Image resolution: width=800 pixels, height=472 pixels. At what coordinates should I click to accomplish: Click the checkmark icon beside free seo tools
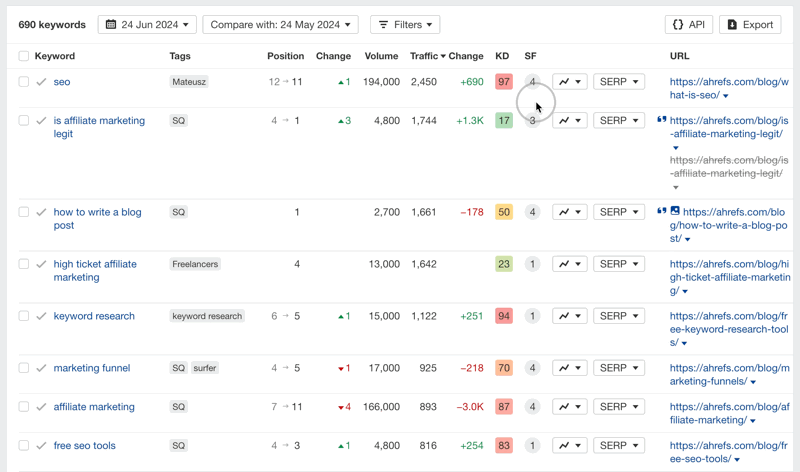coord(41,446)
